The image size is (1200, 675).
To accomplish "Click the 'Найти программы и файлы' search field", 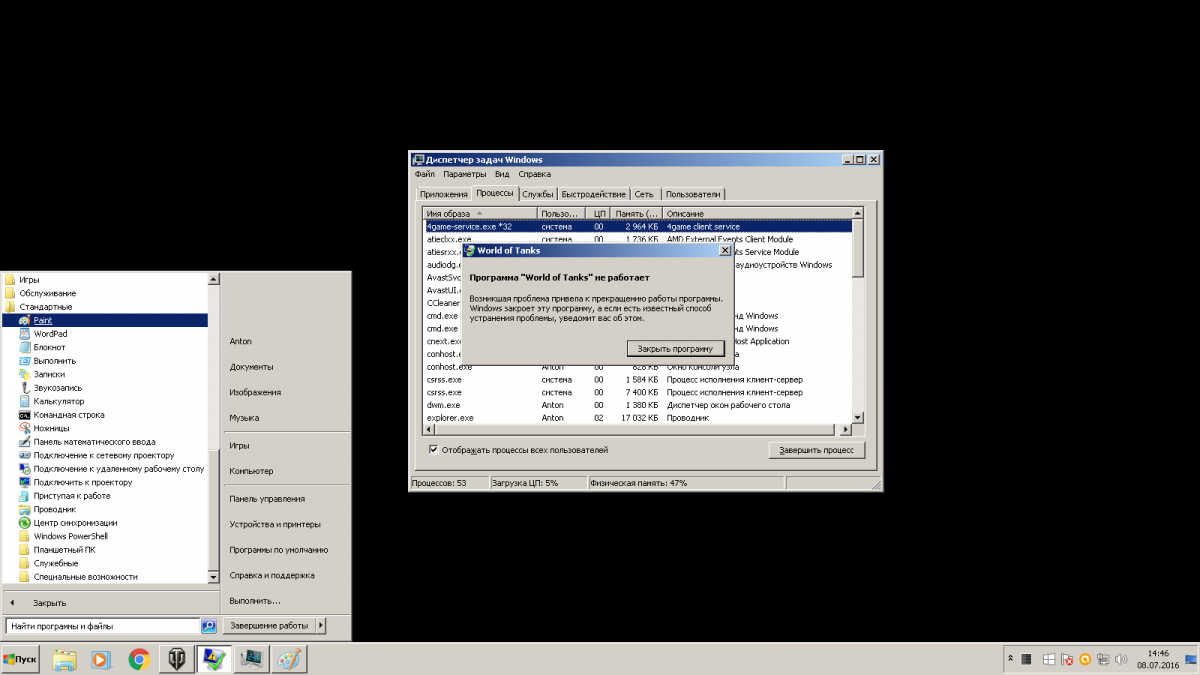I will click(x=100, y=626).
